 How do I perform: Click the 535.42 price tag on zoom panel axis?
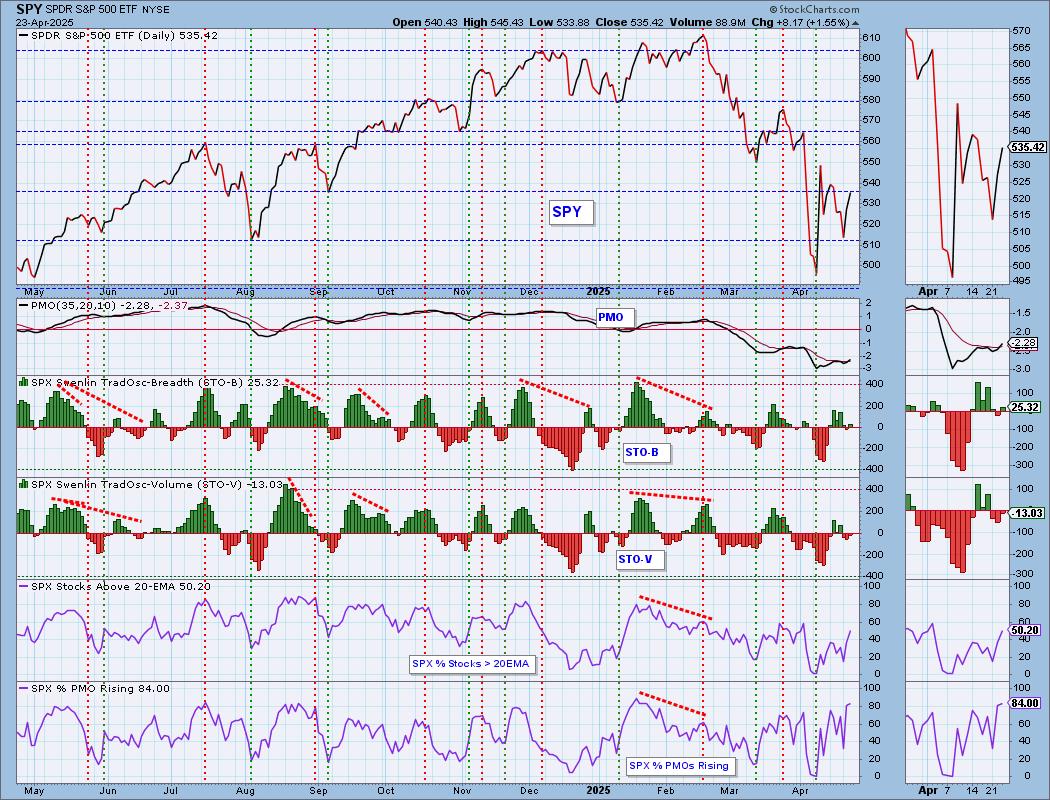(x=1028, y=147)
